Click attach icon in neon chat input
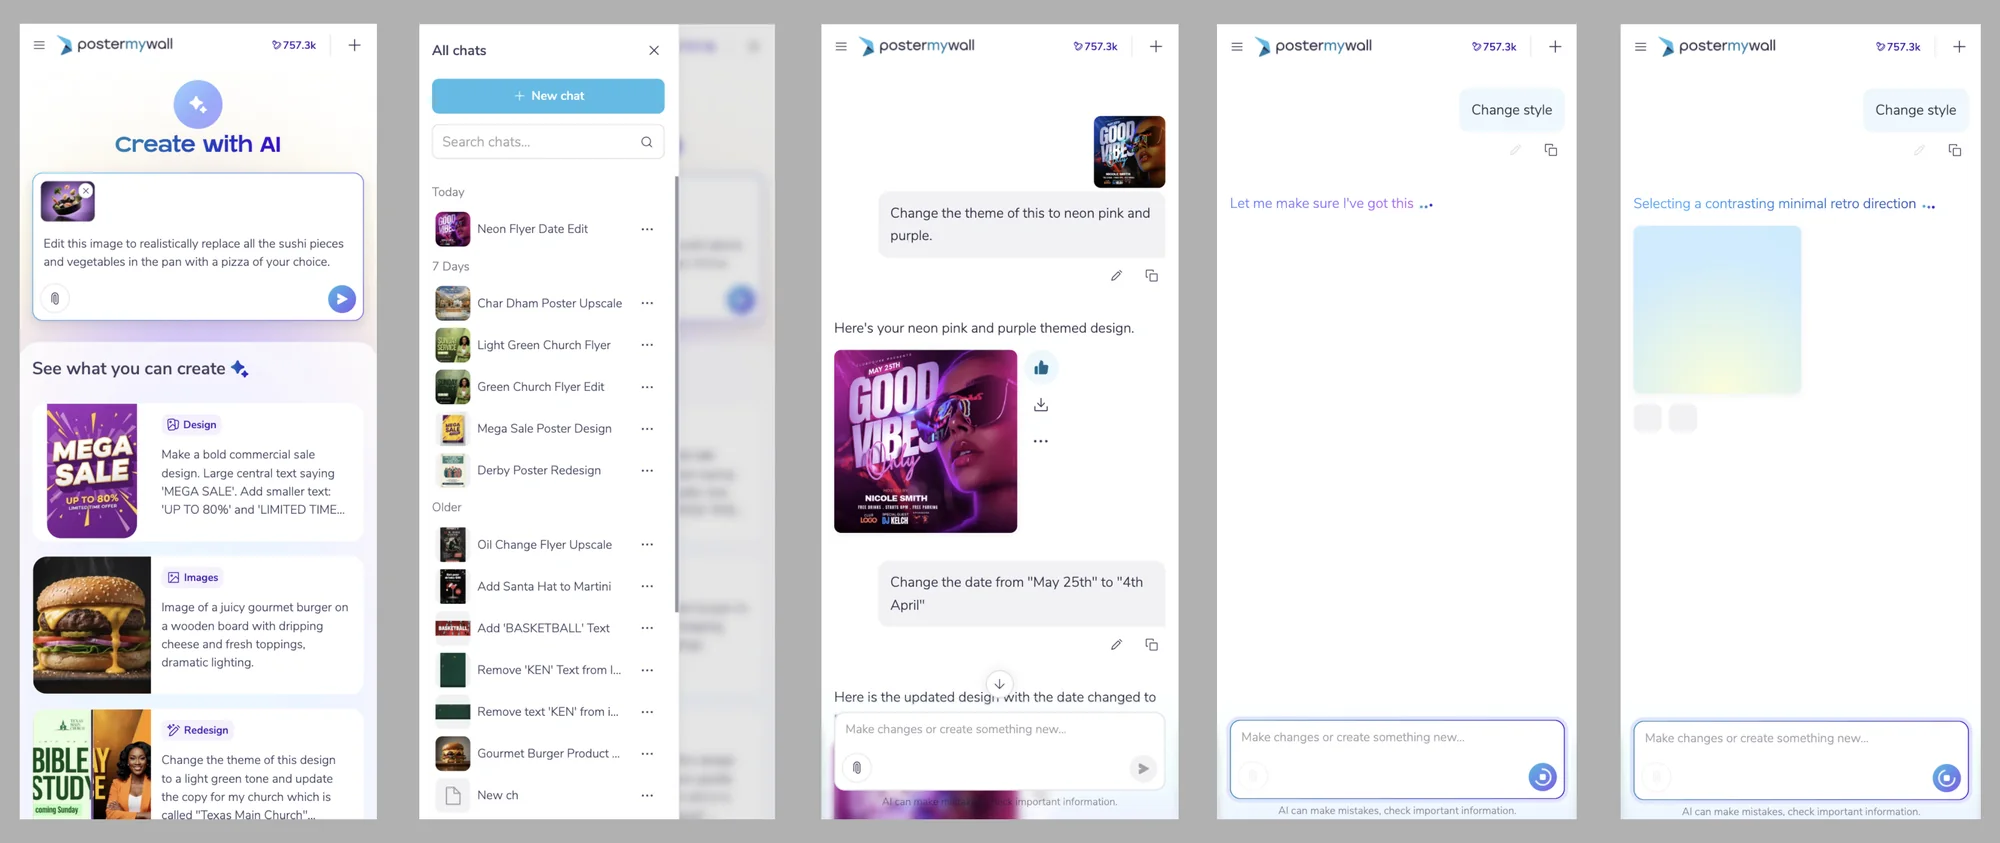2000x843 pixels. click(857, 768)
